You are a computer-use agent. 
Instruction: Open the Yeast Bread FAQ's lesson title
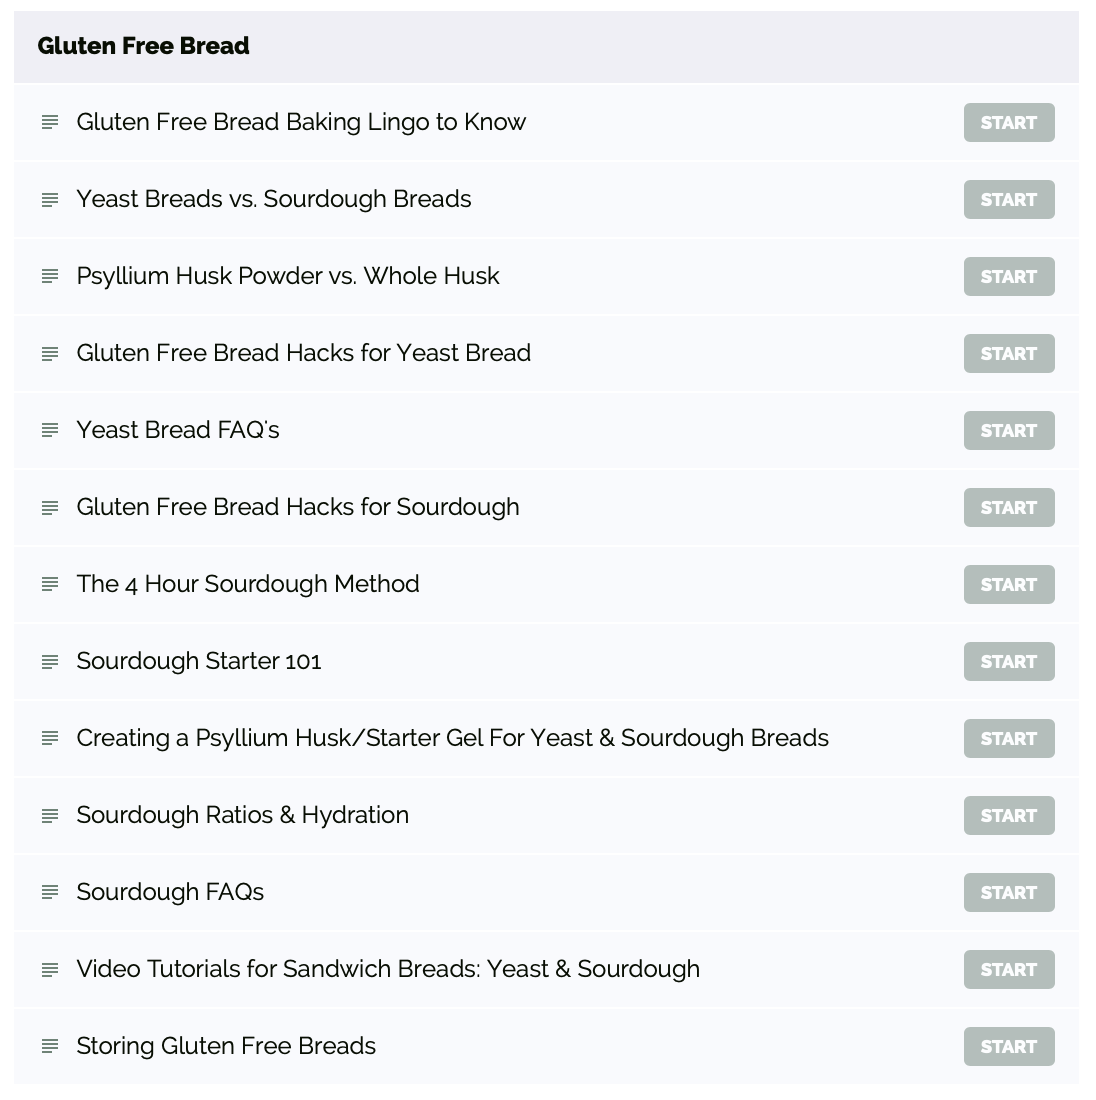(x=178, y=430)
